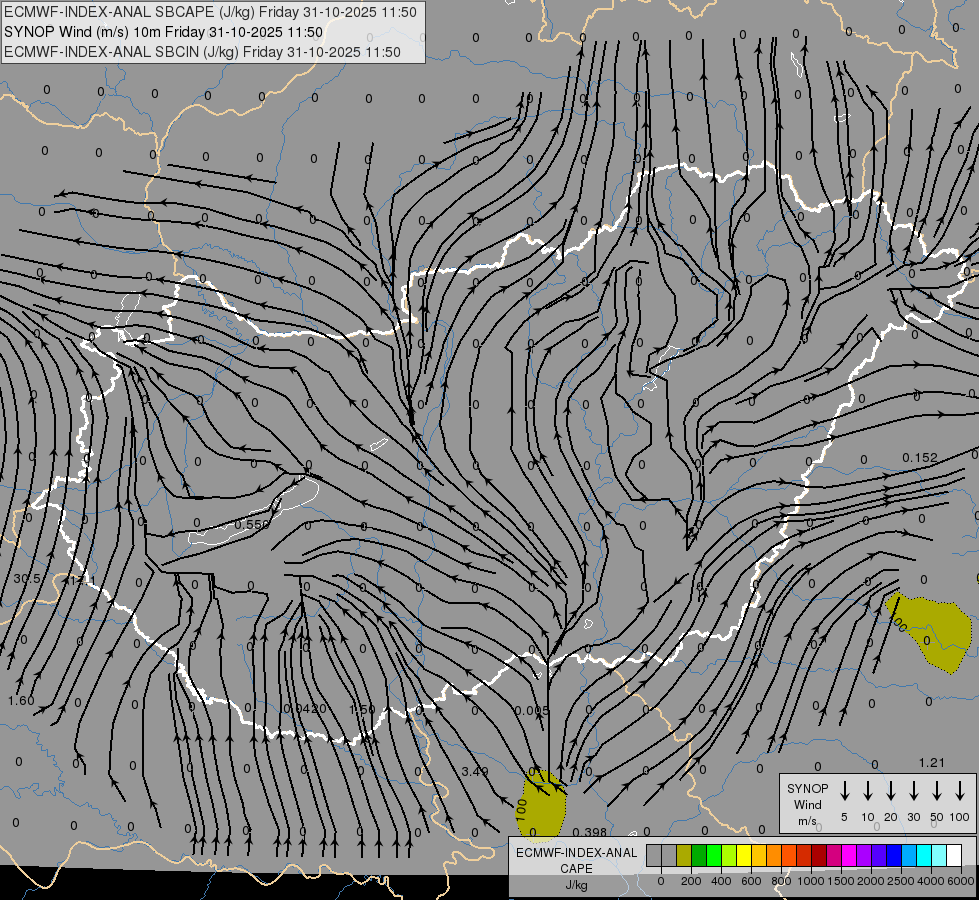Click the olive CAPE contour area at bottom
The width and height of the screenshot is (979, 900).
(541, 807)
